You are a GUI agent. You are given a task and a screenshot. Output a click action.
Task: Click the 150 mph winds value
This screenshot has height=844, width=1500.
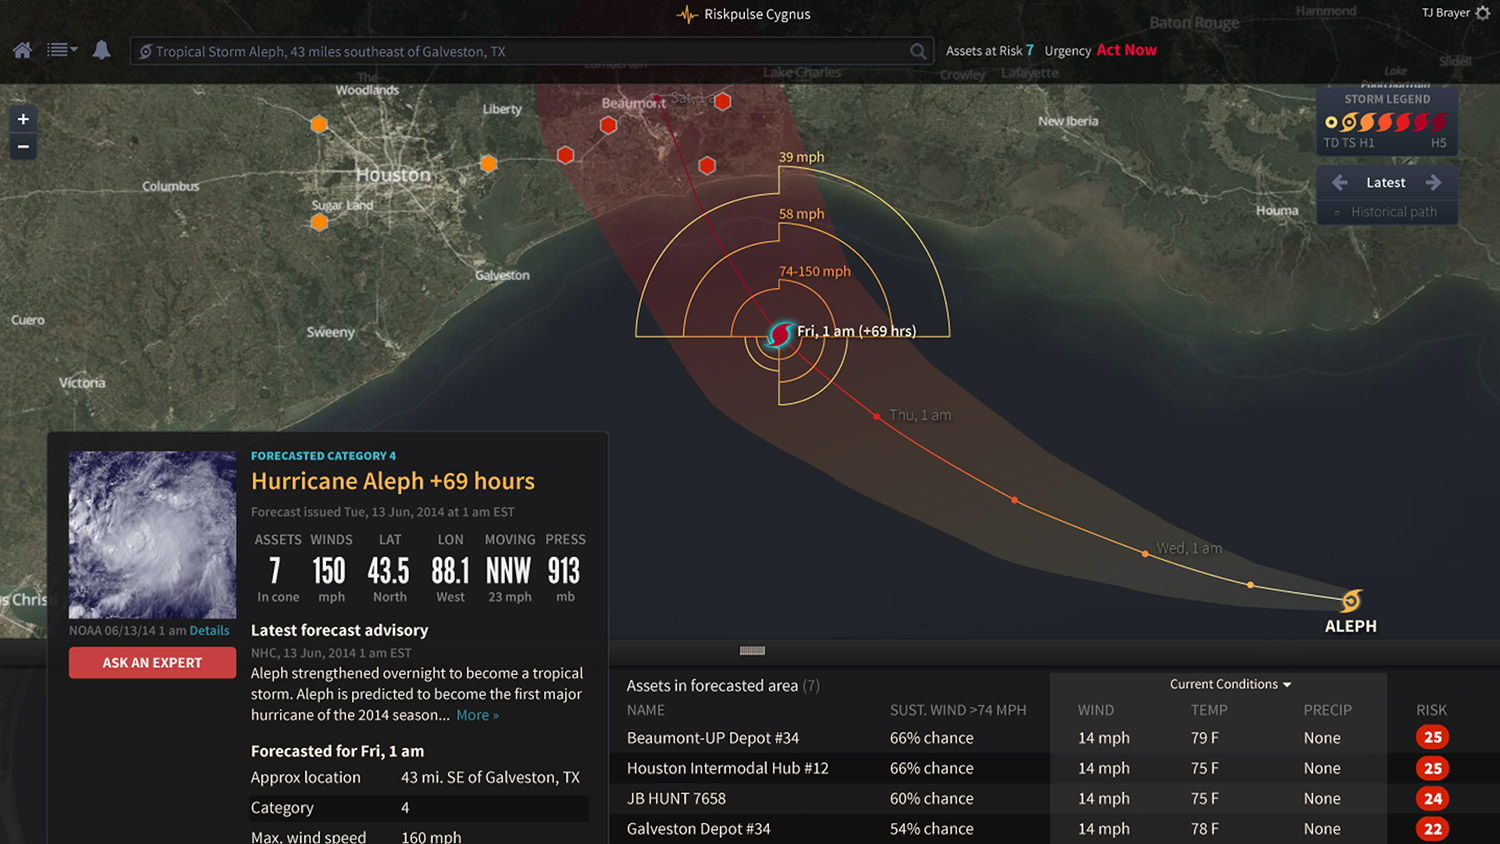329,571
